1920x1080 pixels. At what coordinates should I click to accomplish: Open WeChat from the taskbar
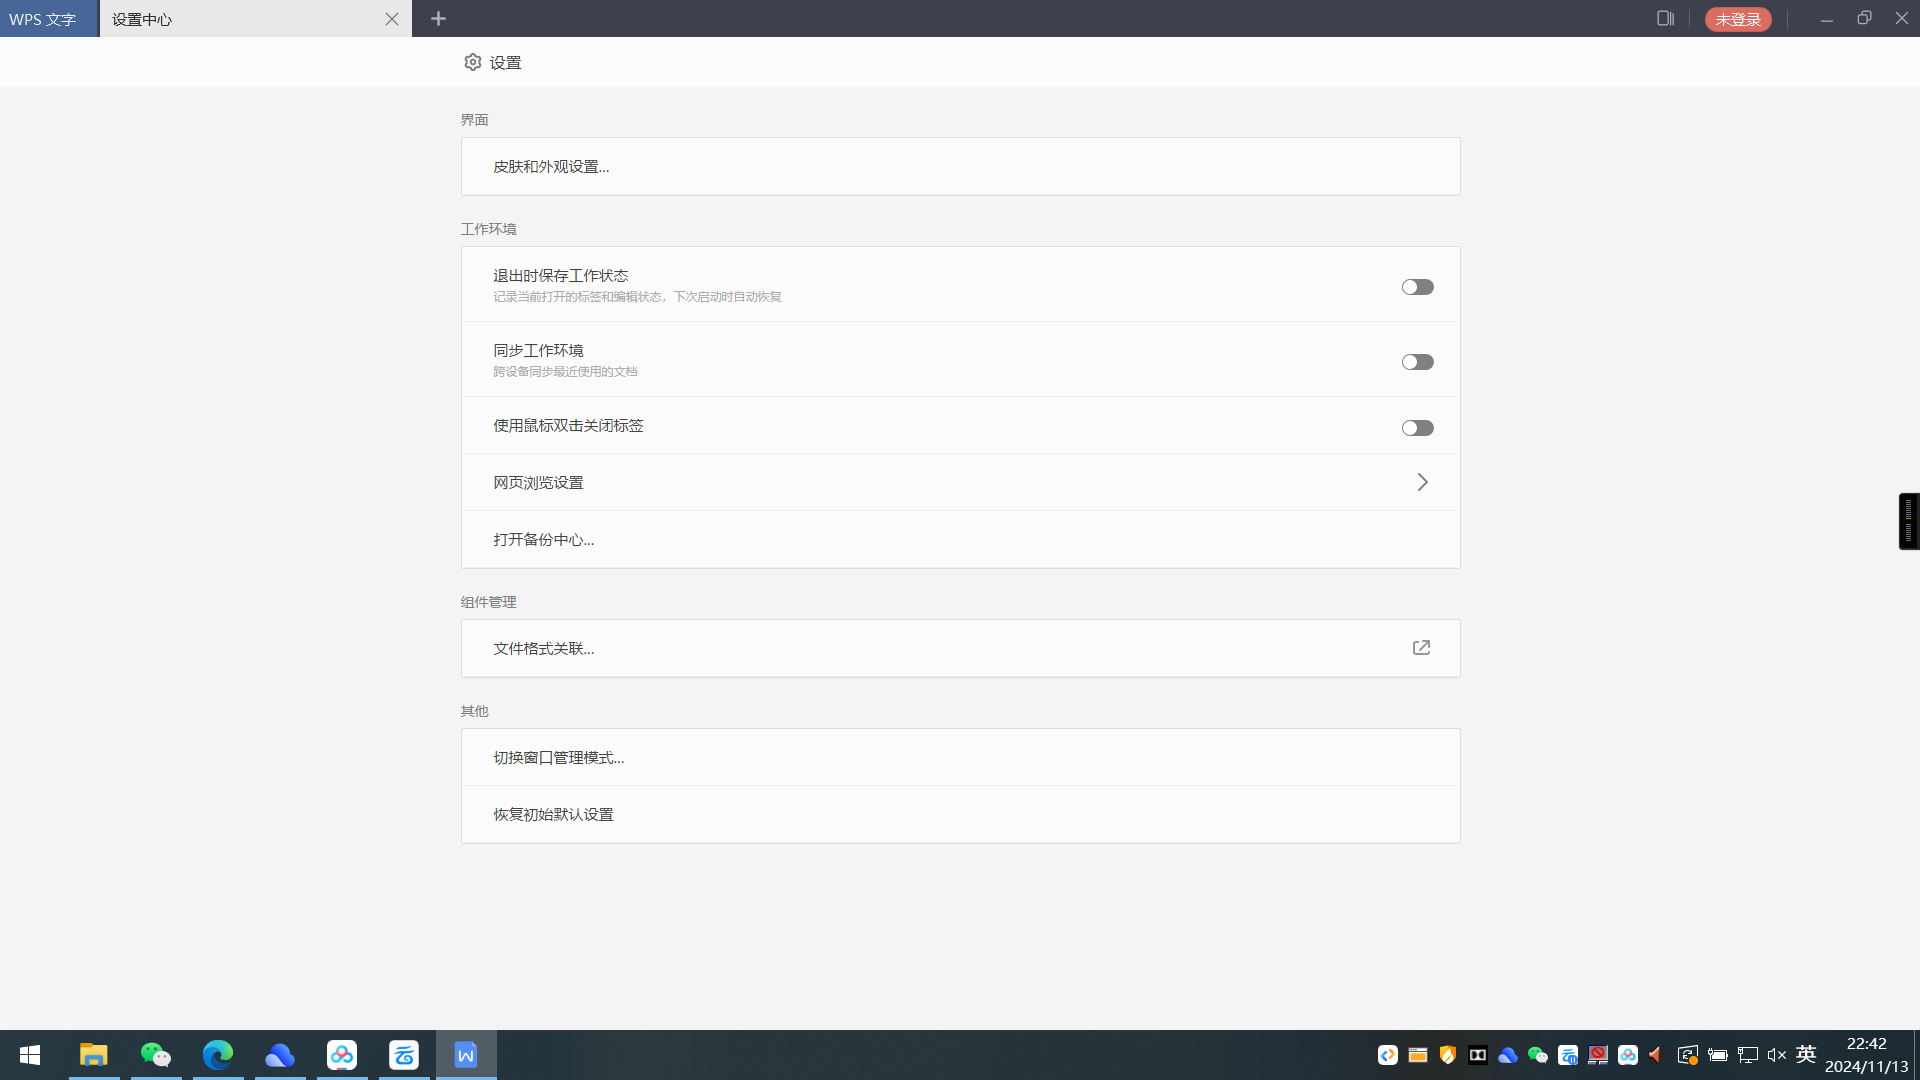pos(156,1054)
